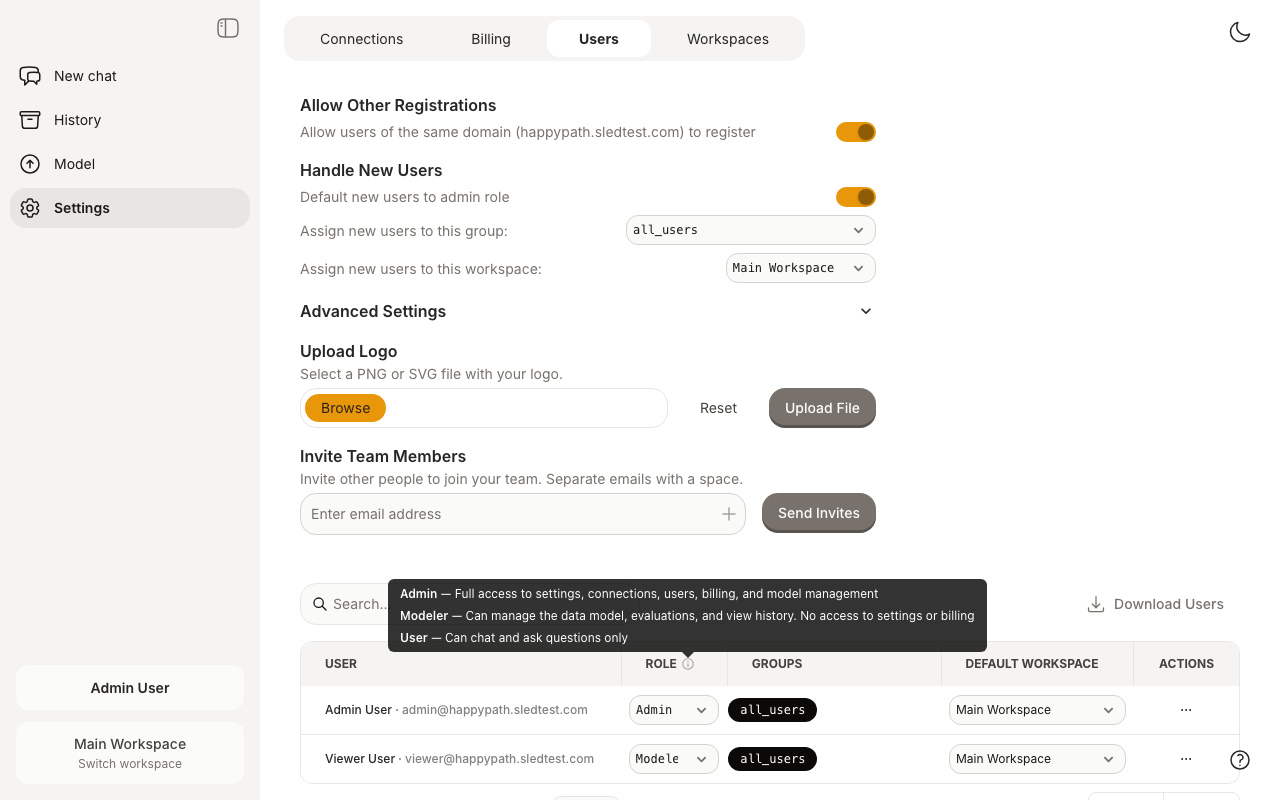Viewport: 1280px width, 800px height.
Task: Switch to the Billing tab
Action: (x=491, y=39)
